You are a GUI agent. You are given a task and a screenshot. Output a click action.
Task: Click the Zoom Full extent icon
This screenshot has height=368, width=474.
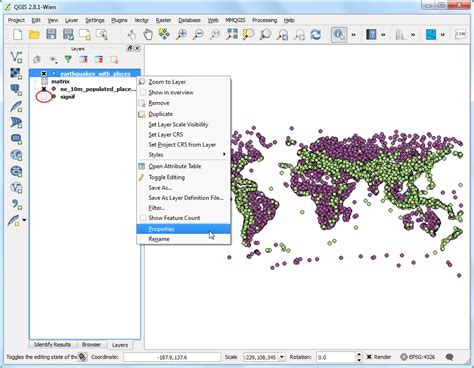pos(232,34)
